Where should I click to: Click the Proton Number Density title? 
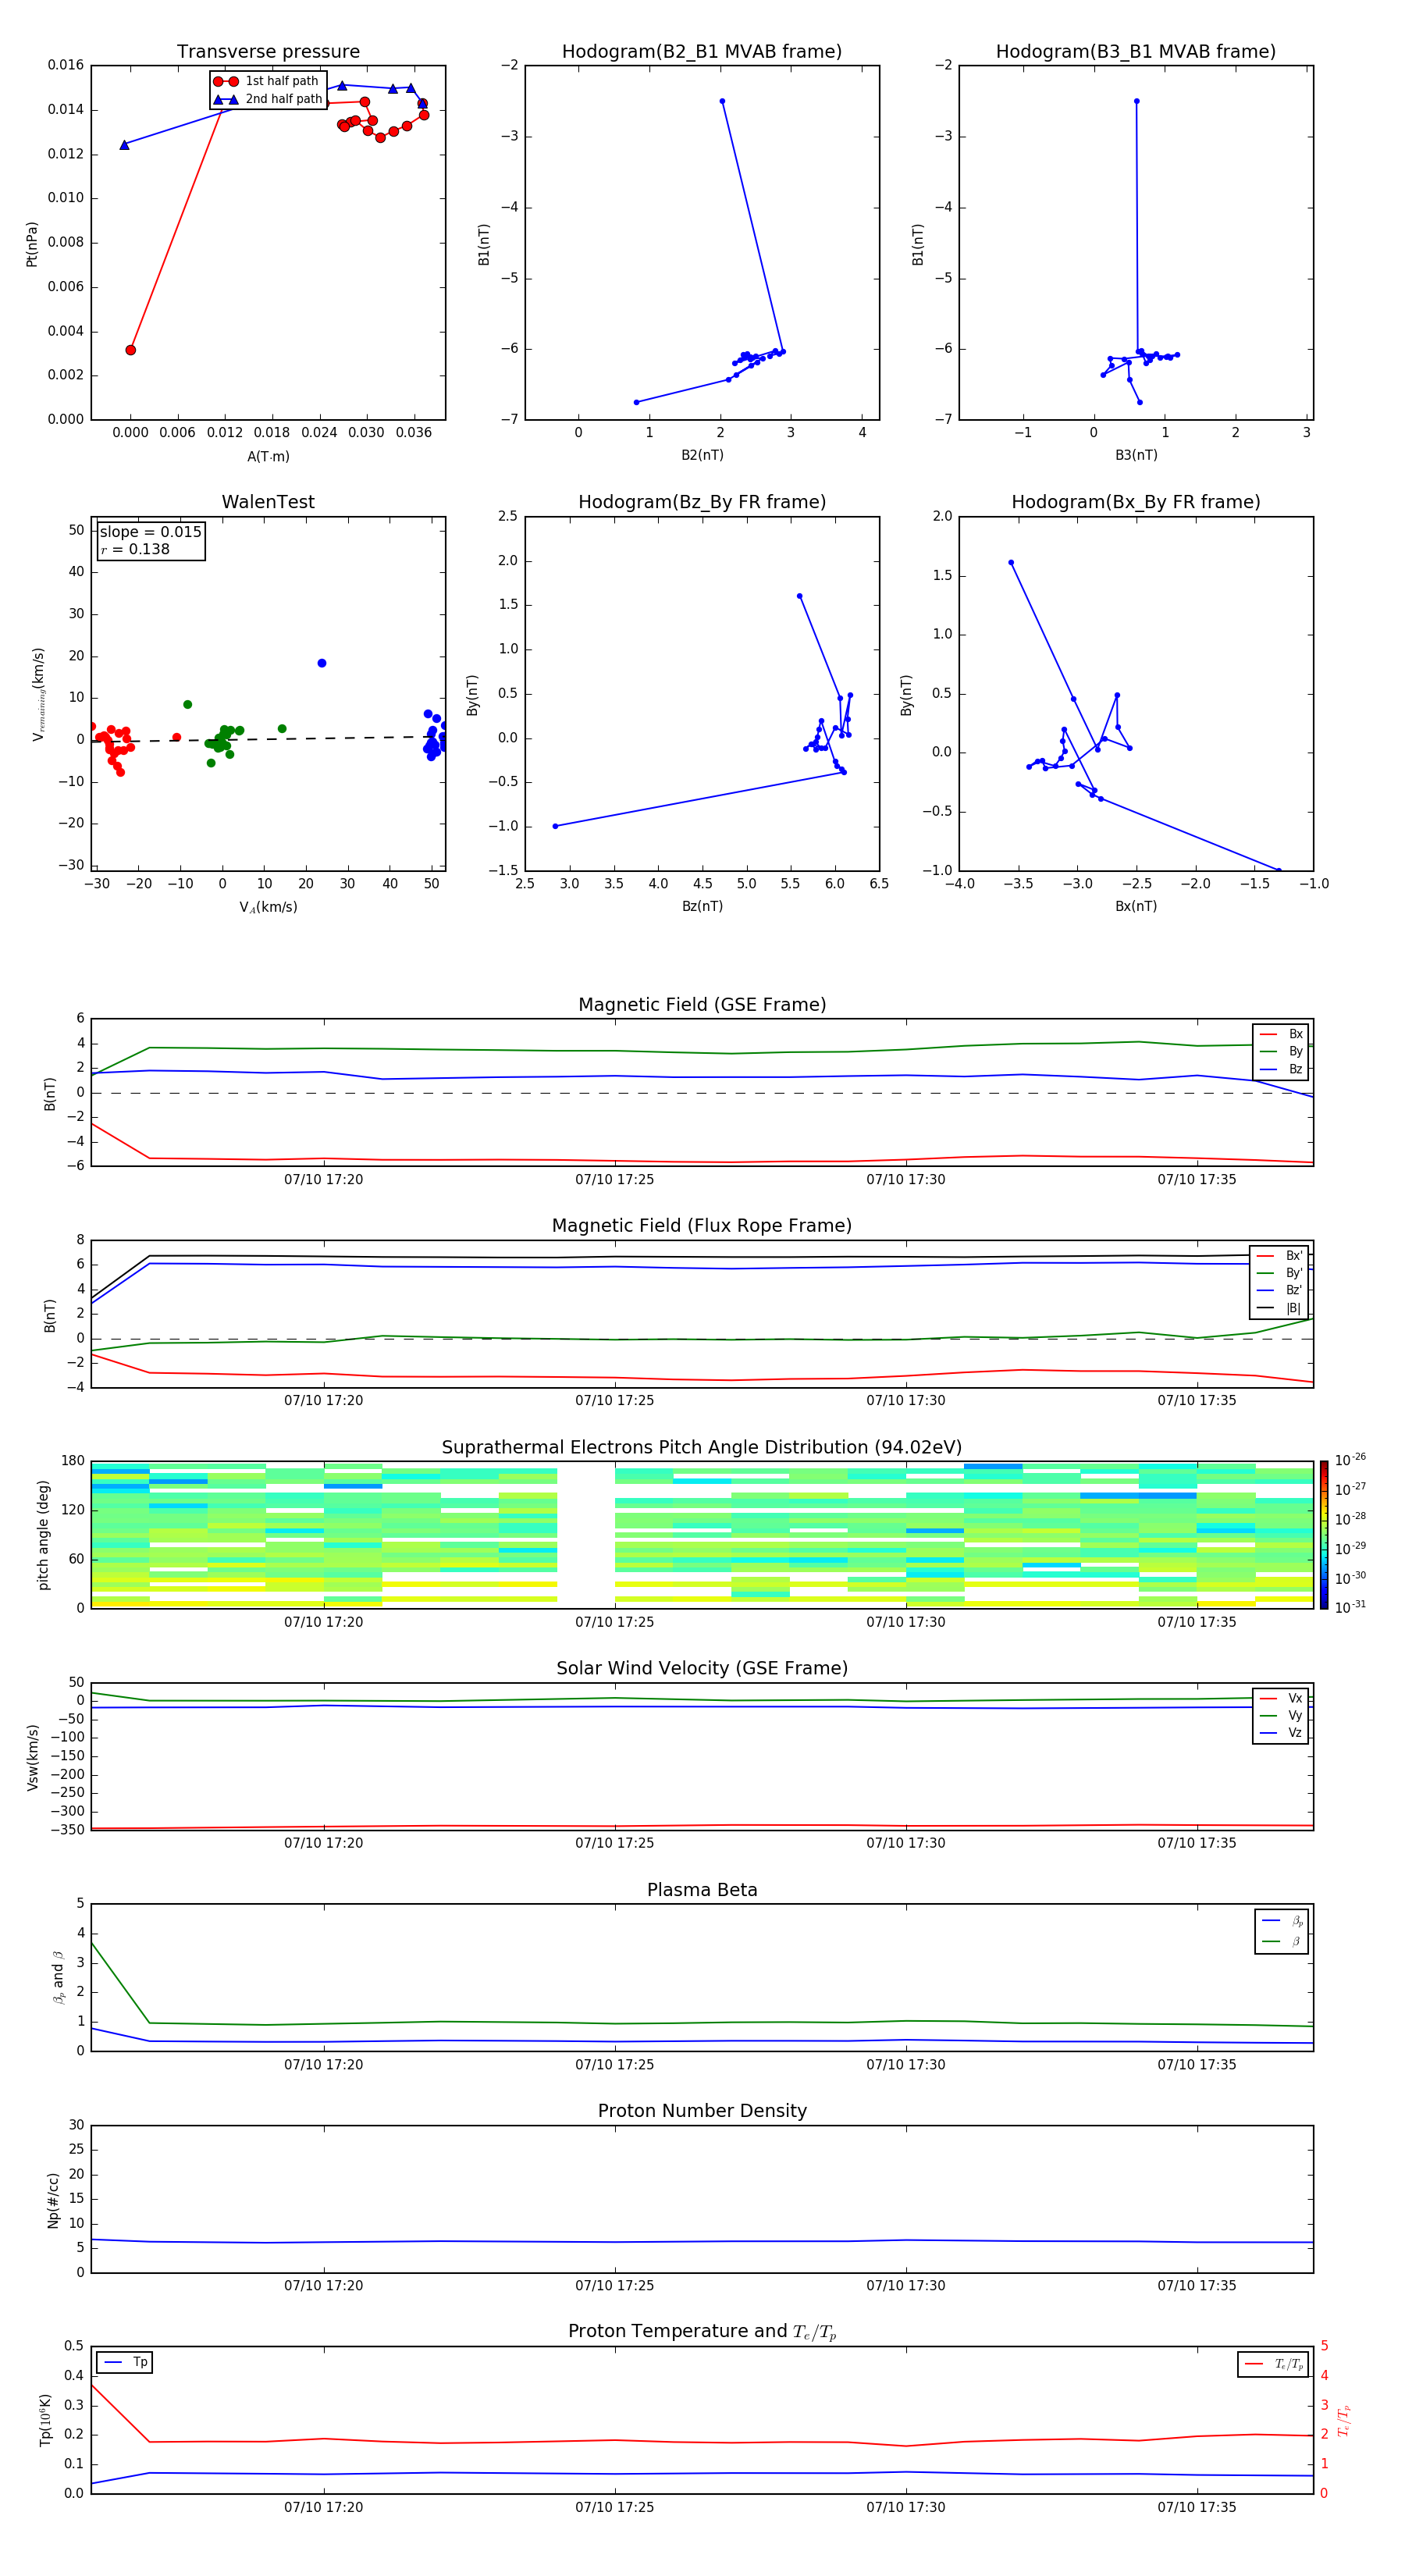[702, 2111]
